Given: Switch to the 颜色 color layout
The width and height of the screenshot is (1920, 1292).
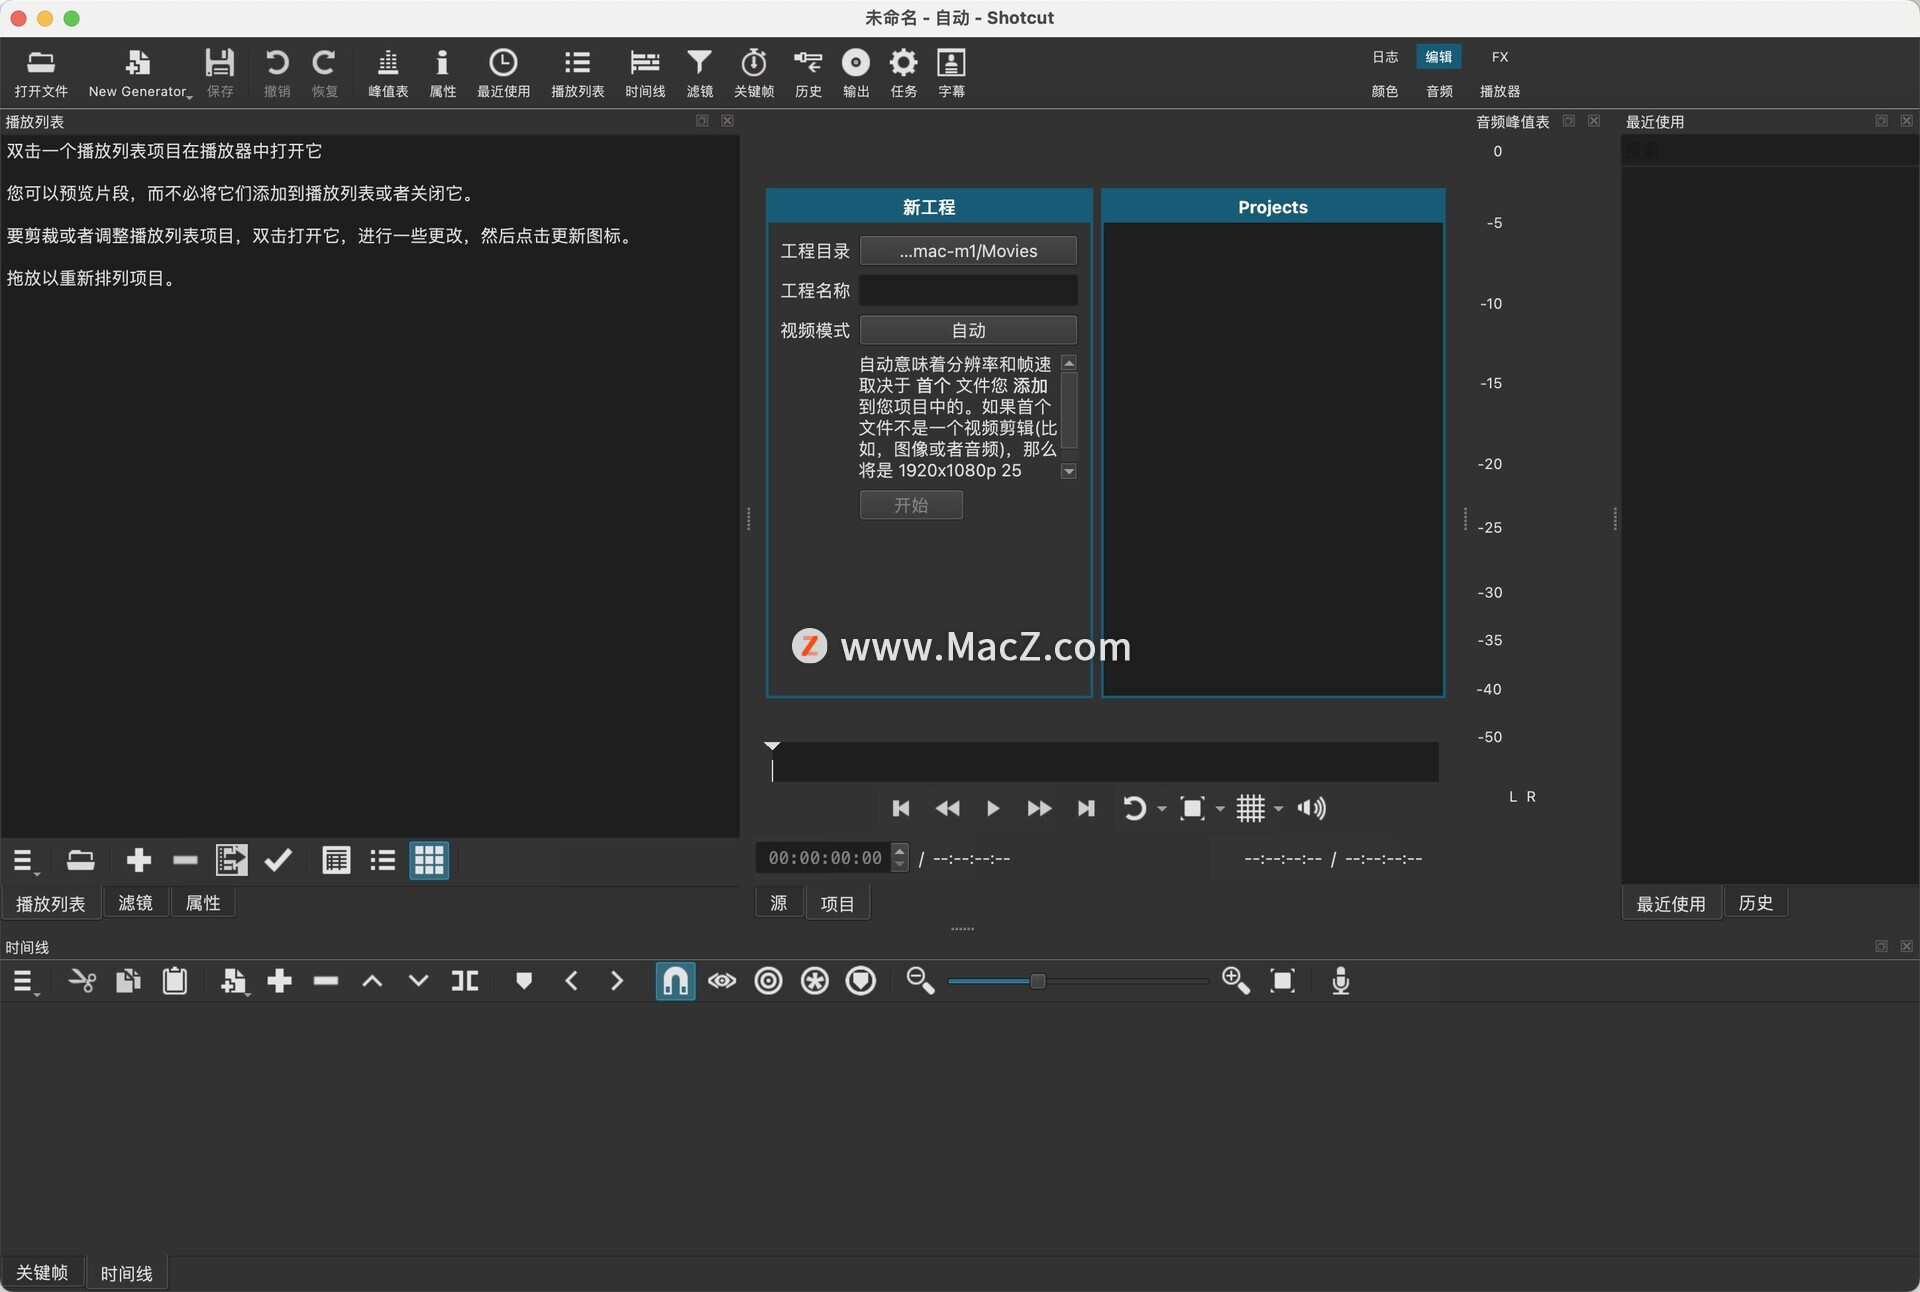Looking at the screenshot, I should click(1385, 91).
